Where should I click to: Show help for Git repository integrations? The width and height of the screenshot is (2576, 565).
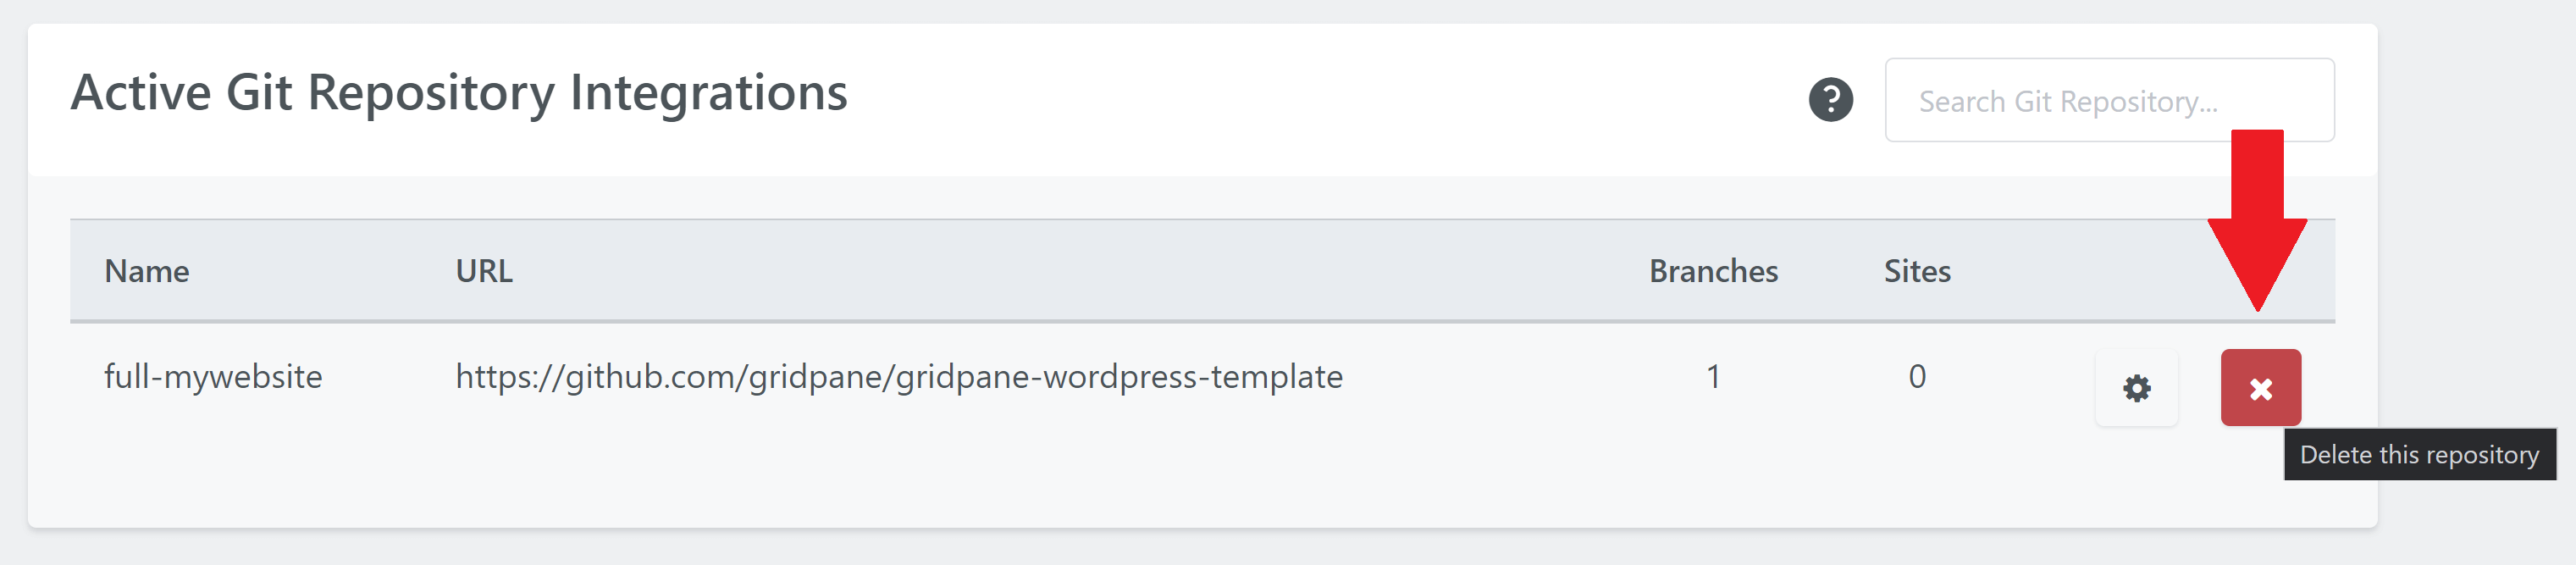1830,100
